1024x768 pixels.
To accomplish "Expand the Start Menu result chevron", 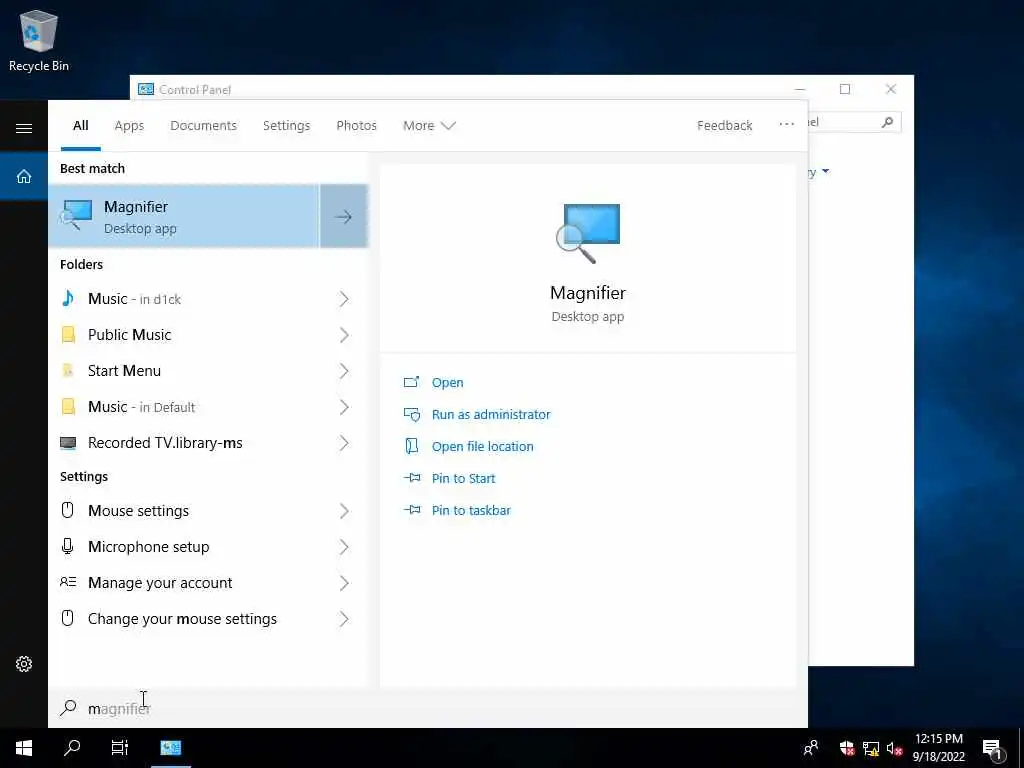I will point(344,371).
